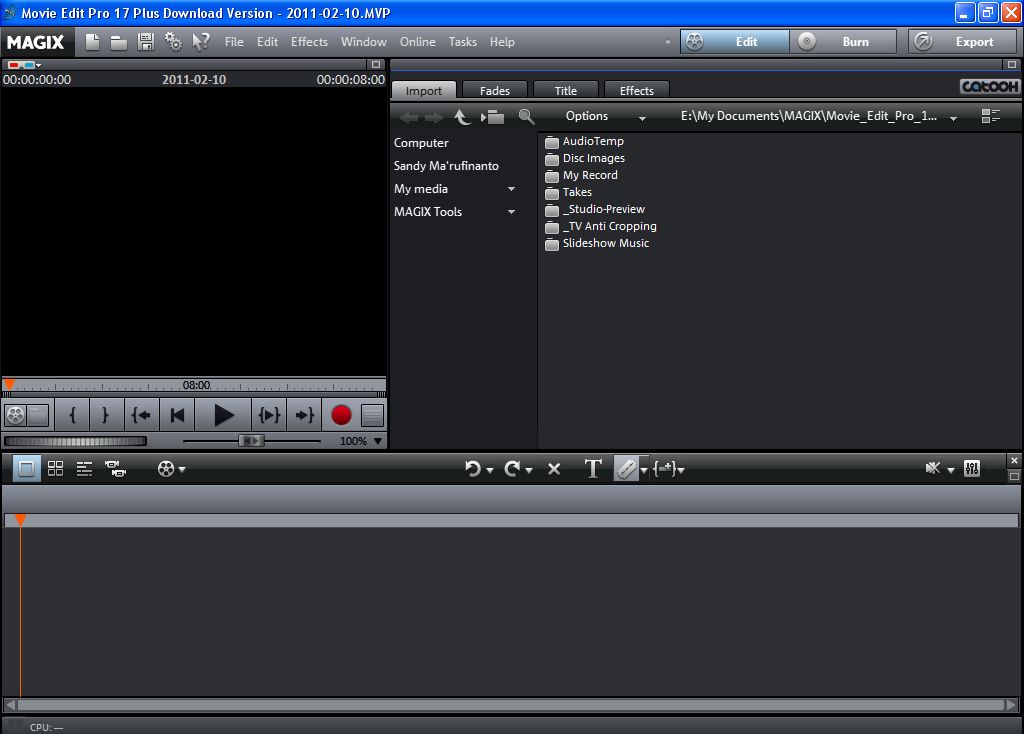Click the preview zoom slider handle
Image resolution: width=1024 pixels, height=734 pixels.
[251, 441]
